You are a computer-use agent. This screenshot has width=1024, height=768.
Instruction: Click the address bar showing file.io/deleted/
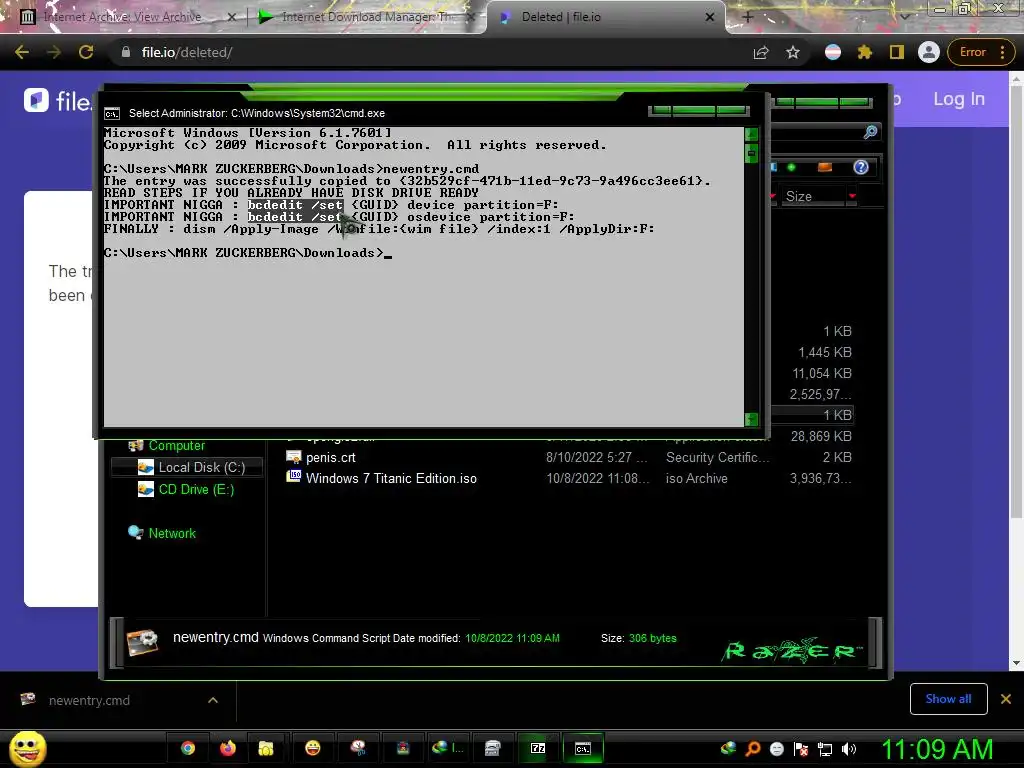point(431,52)
